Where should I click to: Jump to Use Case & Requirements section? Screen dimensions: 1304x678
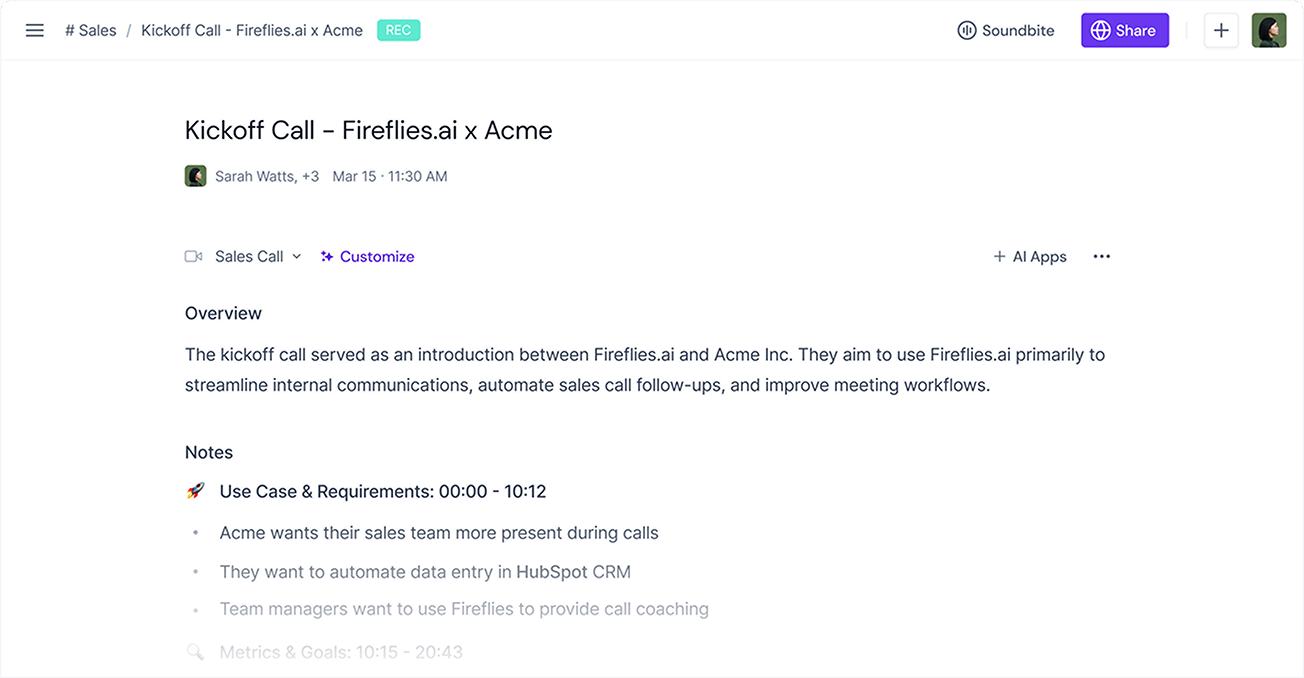(382, 491)
